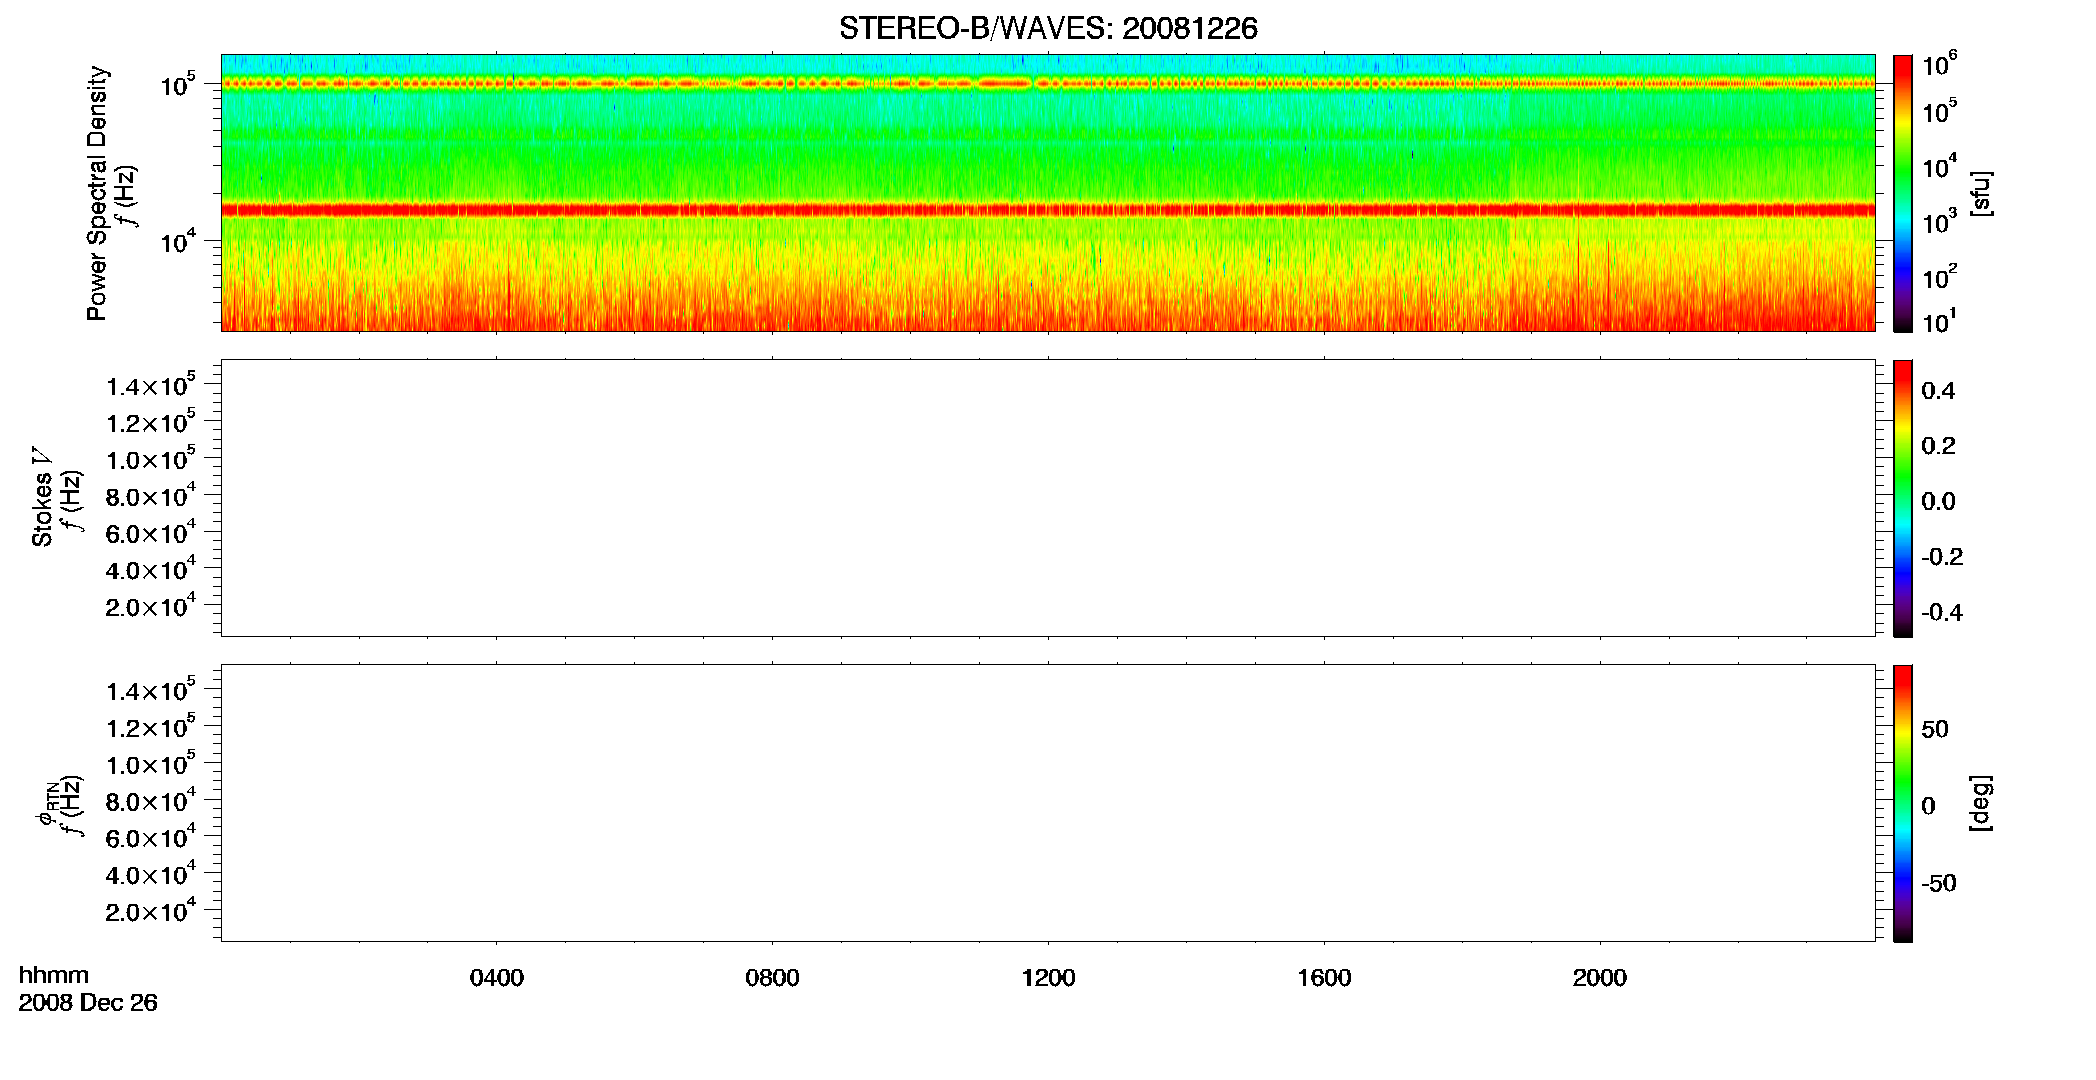Viewport: 2096px width, 1080px height.
Task: Click the 0400 time axis label
Action: 497,978
